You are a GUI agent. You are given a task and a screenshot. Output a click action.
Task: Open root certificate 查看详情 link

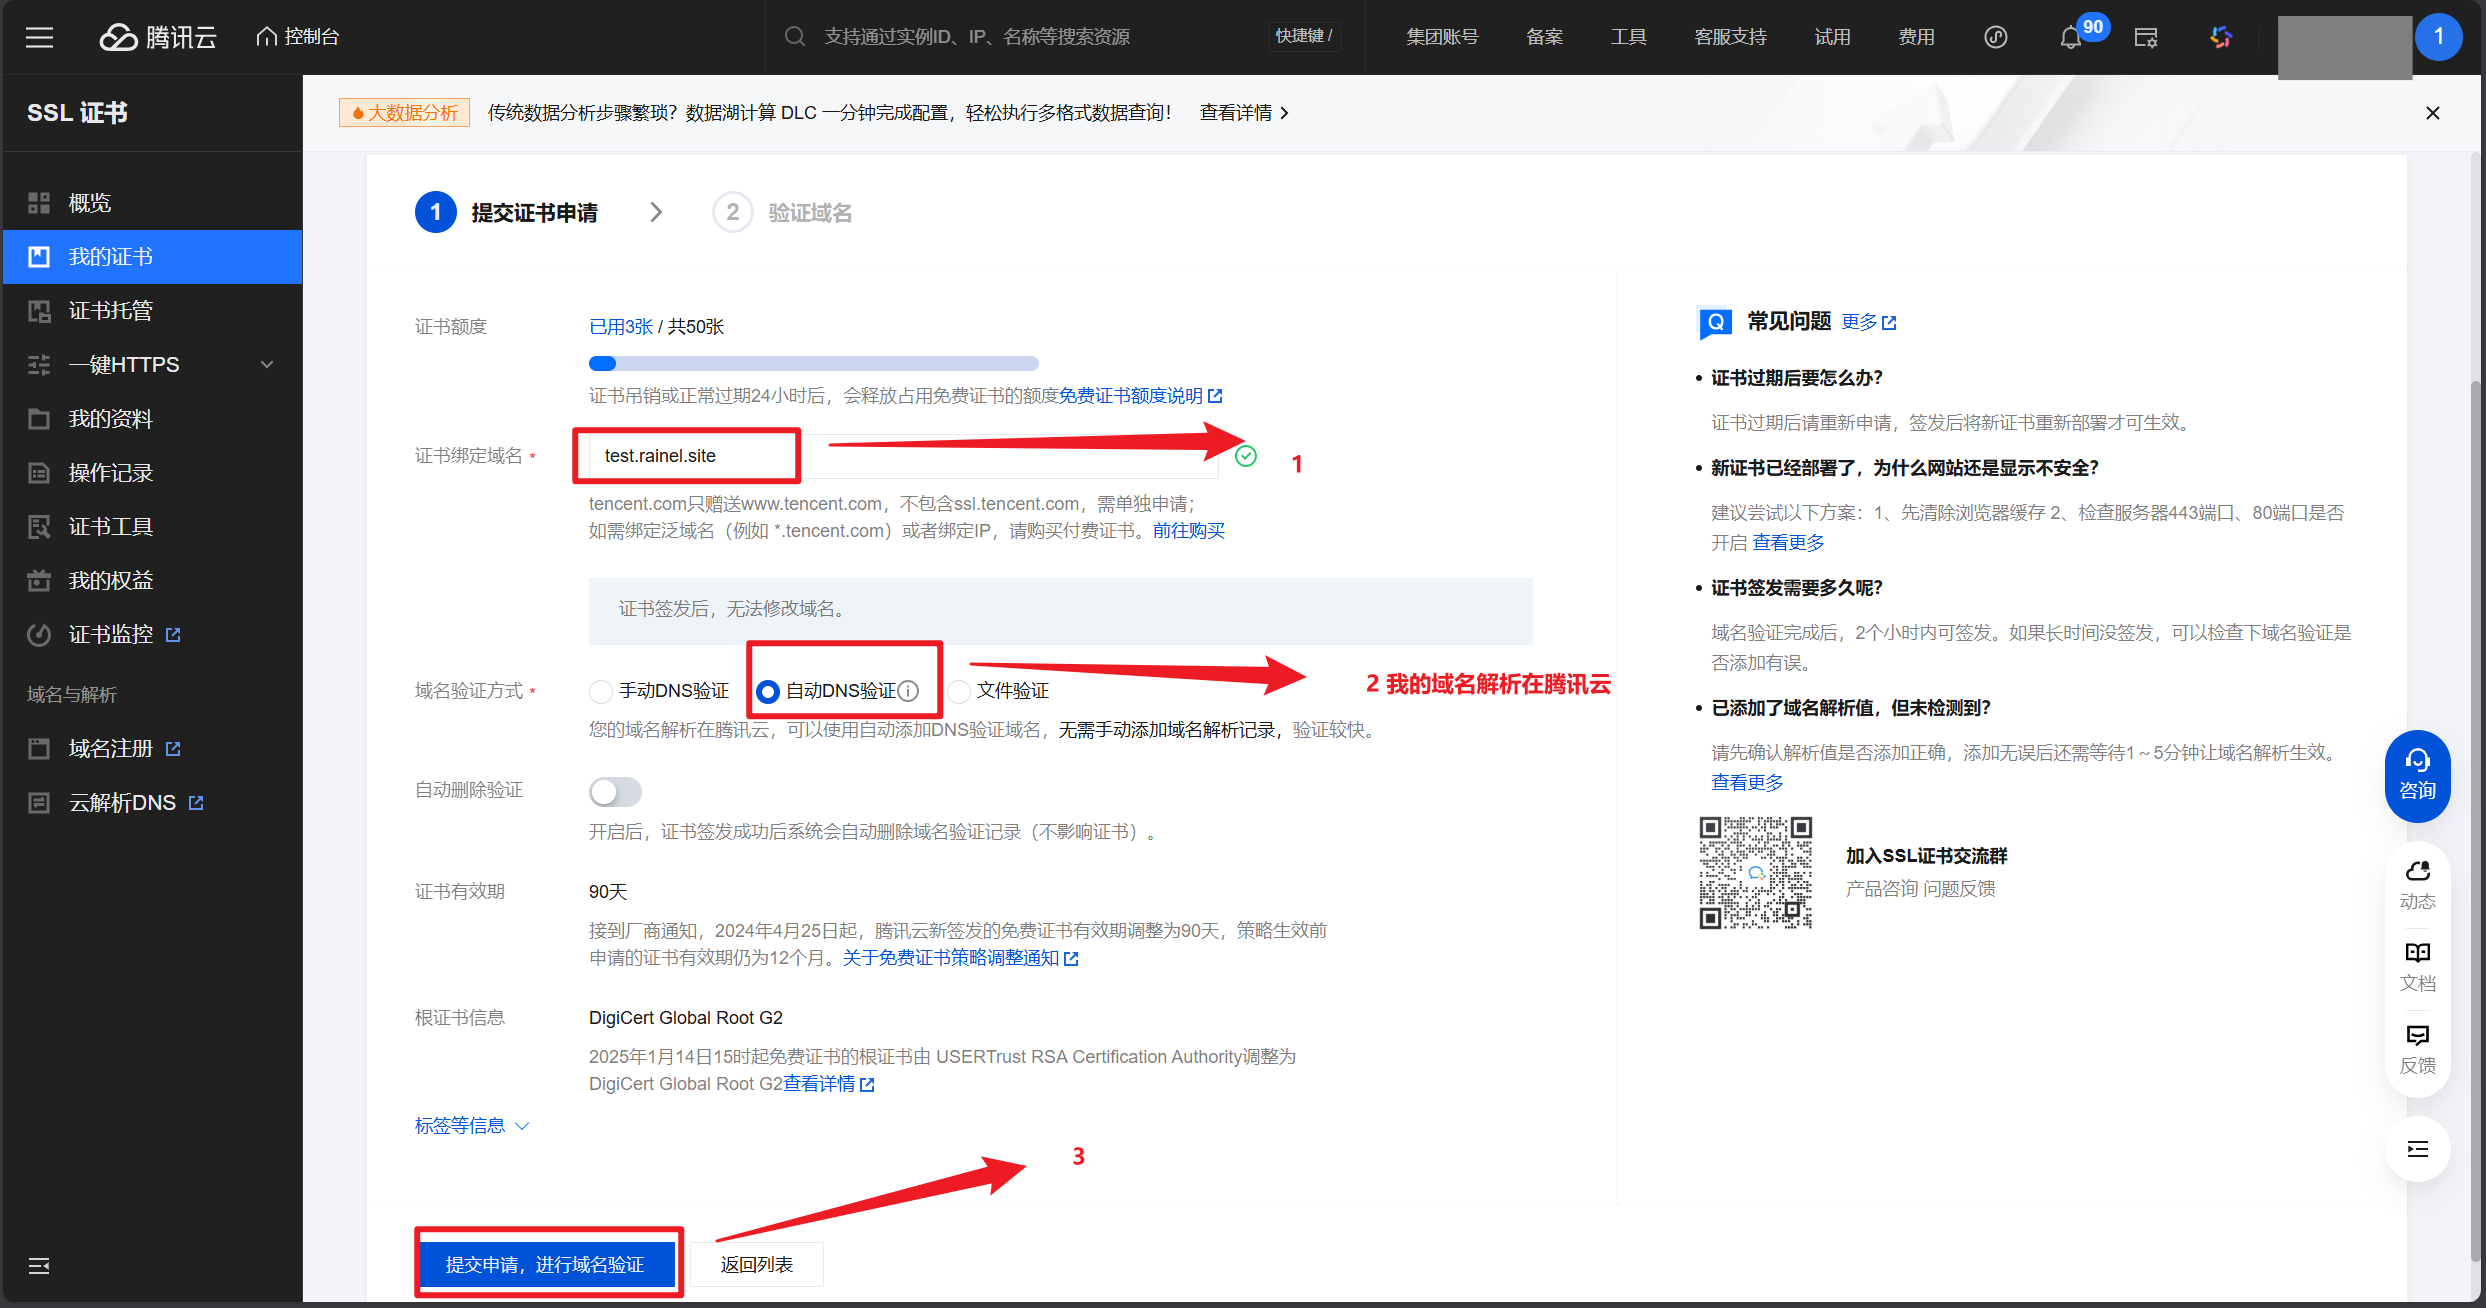click(828, 1084)
